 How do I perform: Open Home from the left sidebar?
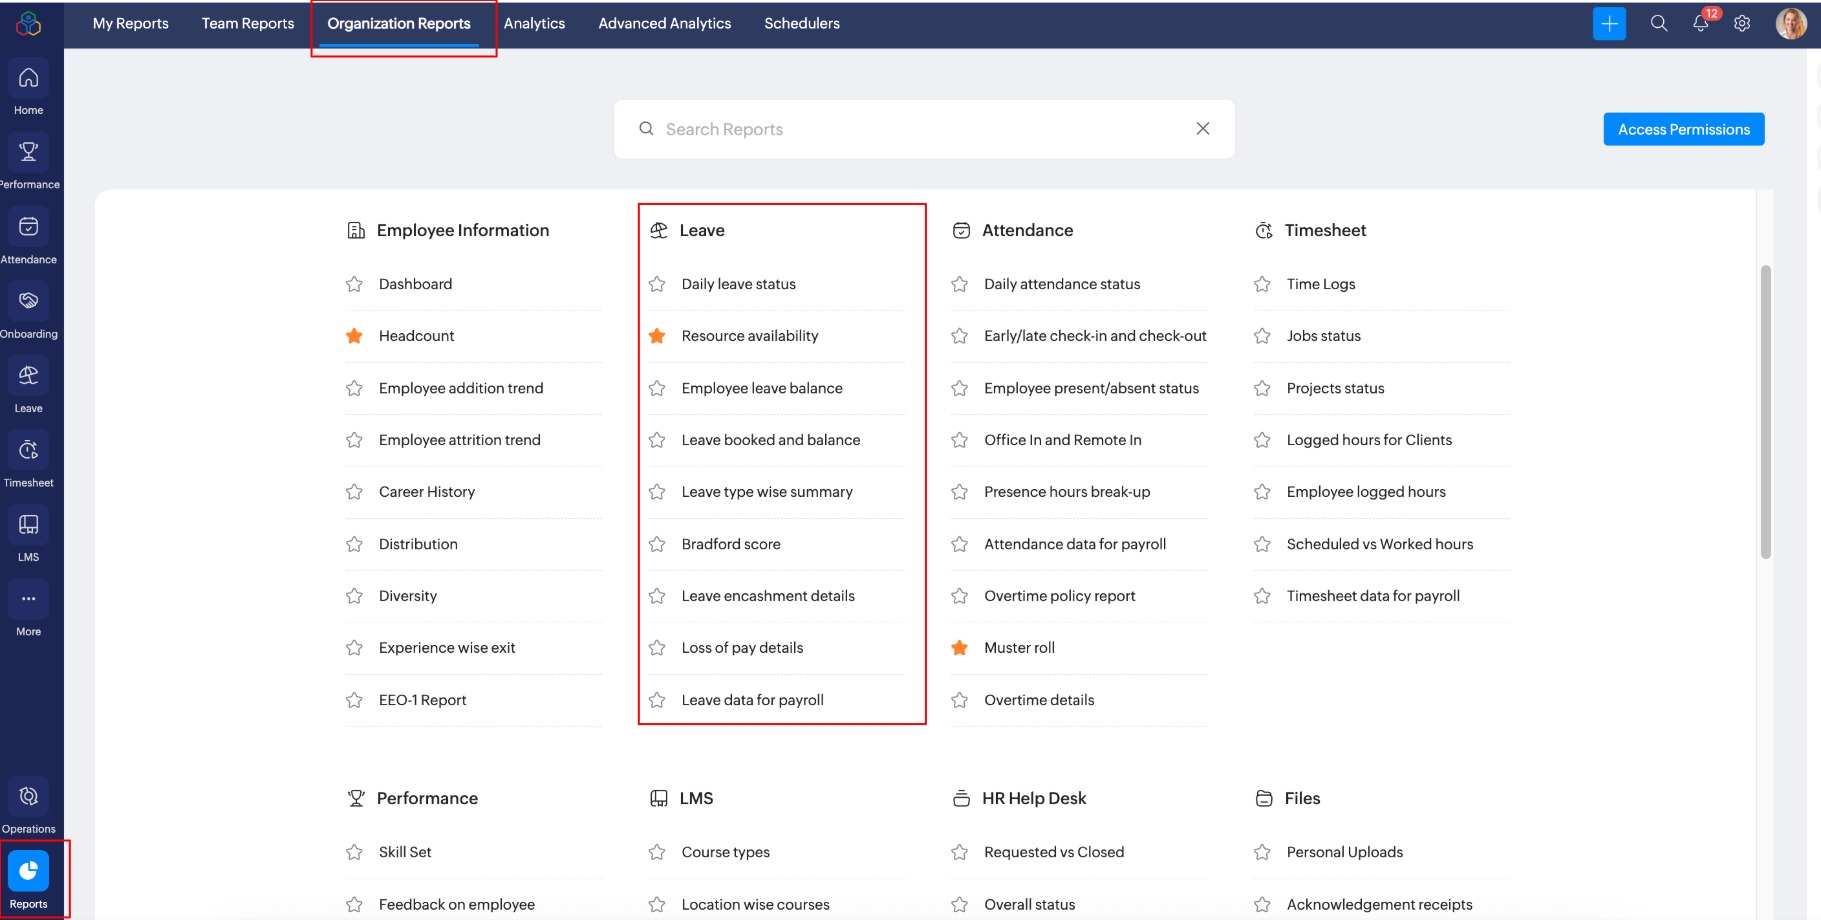click(28, 88)
